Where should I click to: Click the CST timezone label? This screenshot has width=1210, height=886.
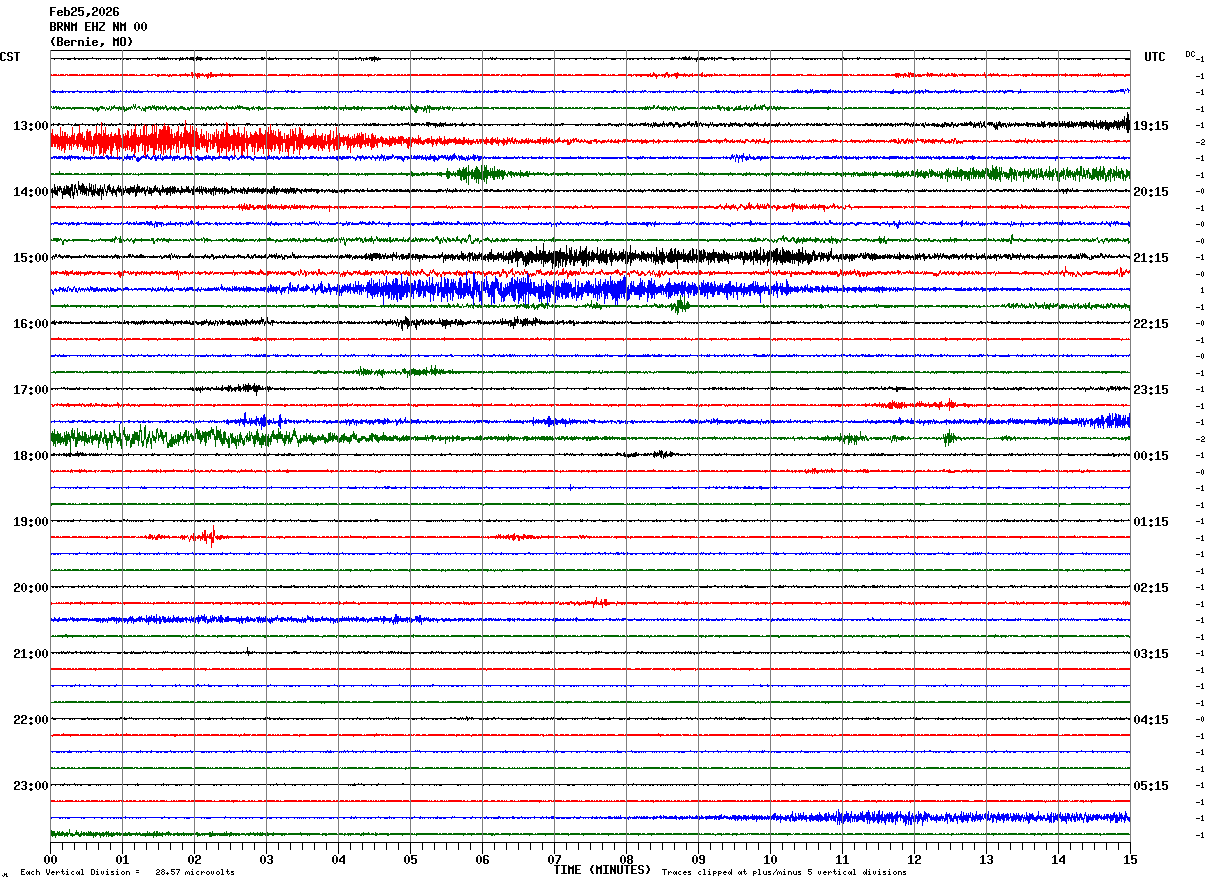click(10, 57)
